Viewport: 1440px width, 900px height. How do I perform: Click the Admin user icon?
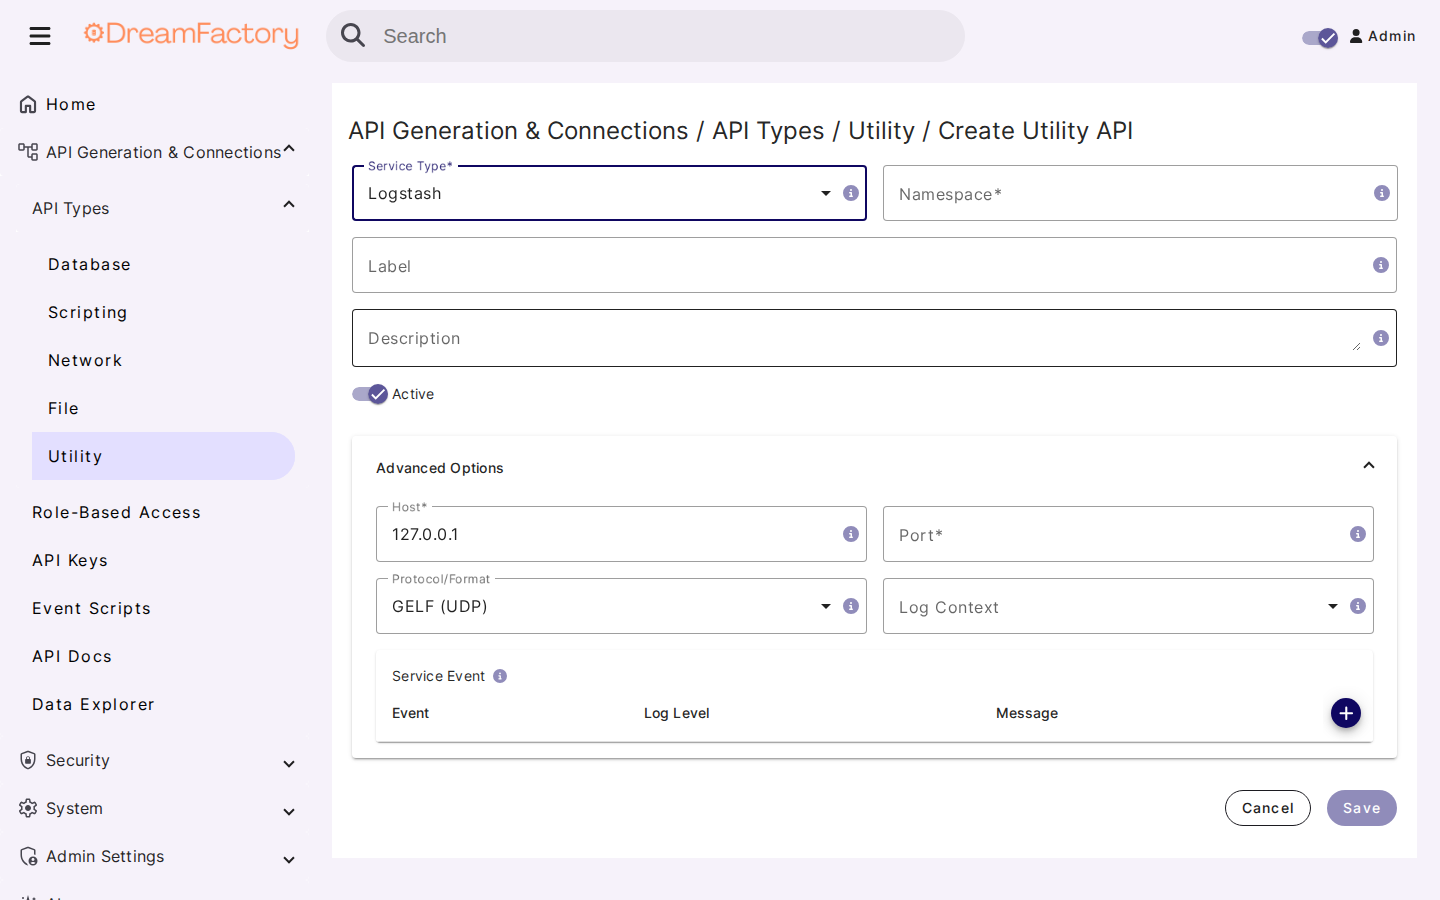[x=1356, y=36]
